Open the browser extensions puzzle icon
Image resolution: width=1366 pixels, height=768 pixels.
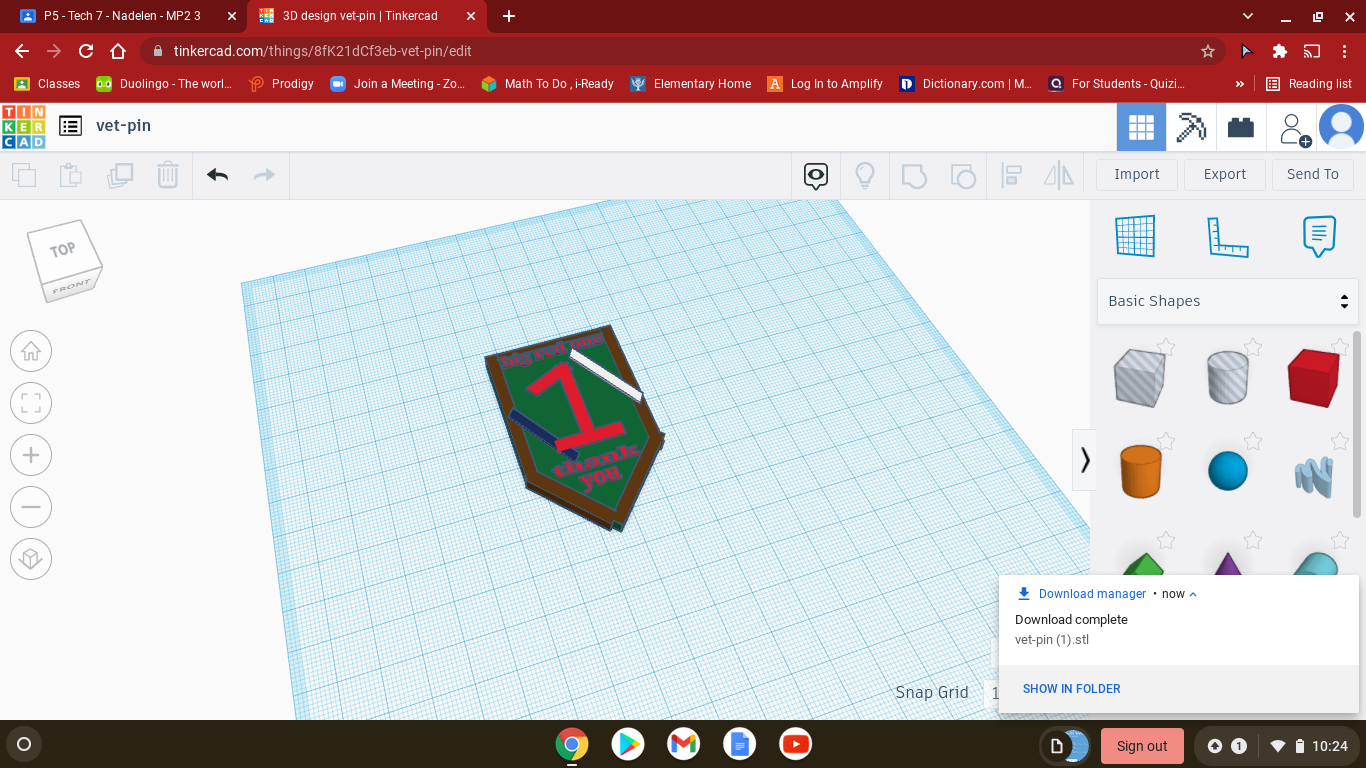[1279, 51]
